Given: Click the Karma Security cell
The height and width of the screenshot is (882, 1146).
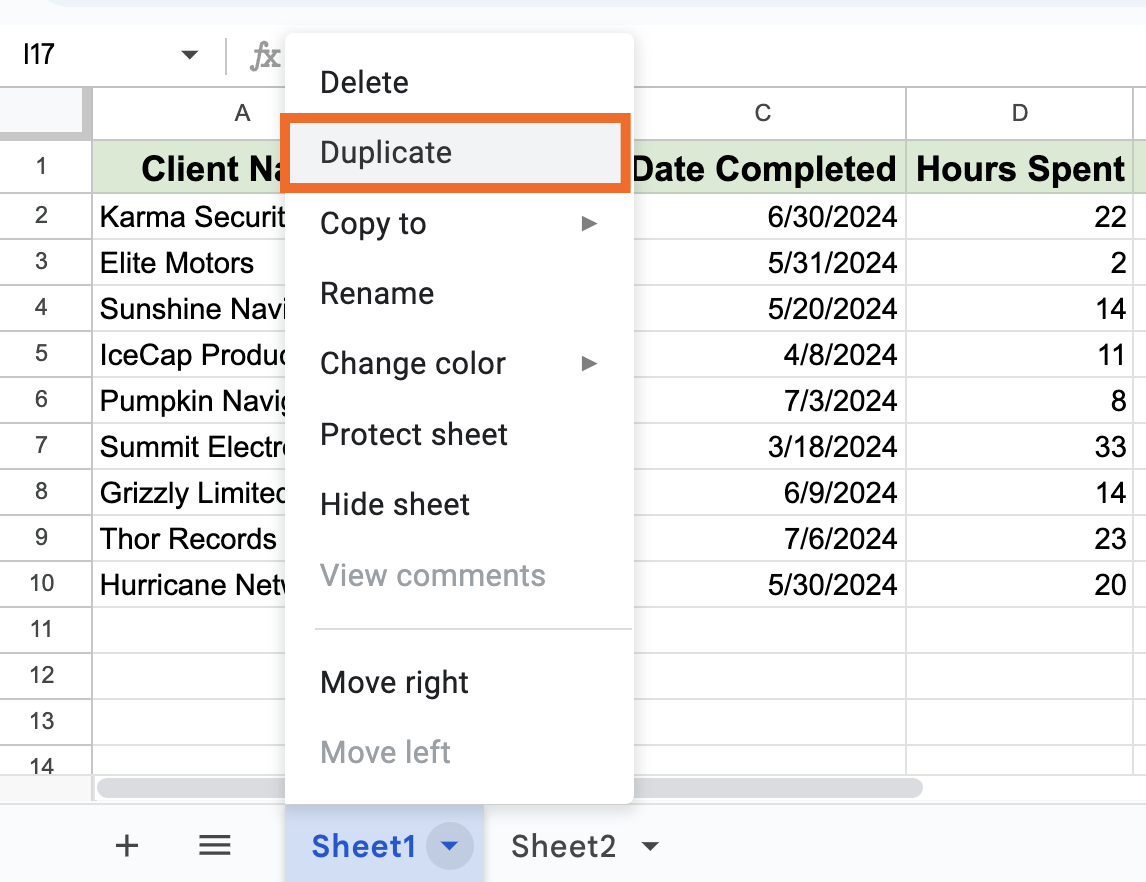Looking at the screenshot, I should coord(189,216).
